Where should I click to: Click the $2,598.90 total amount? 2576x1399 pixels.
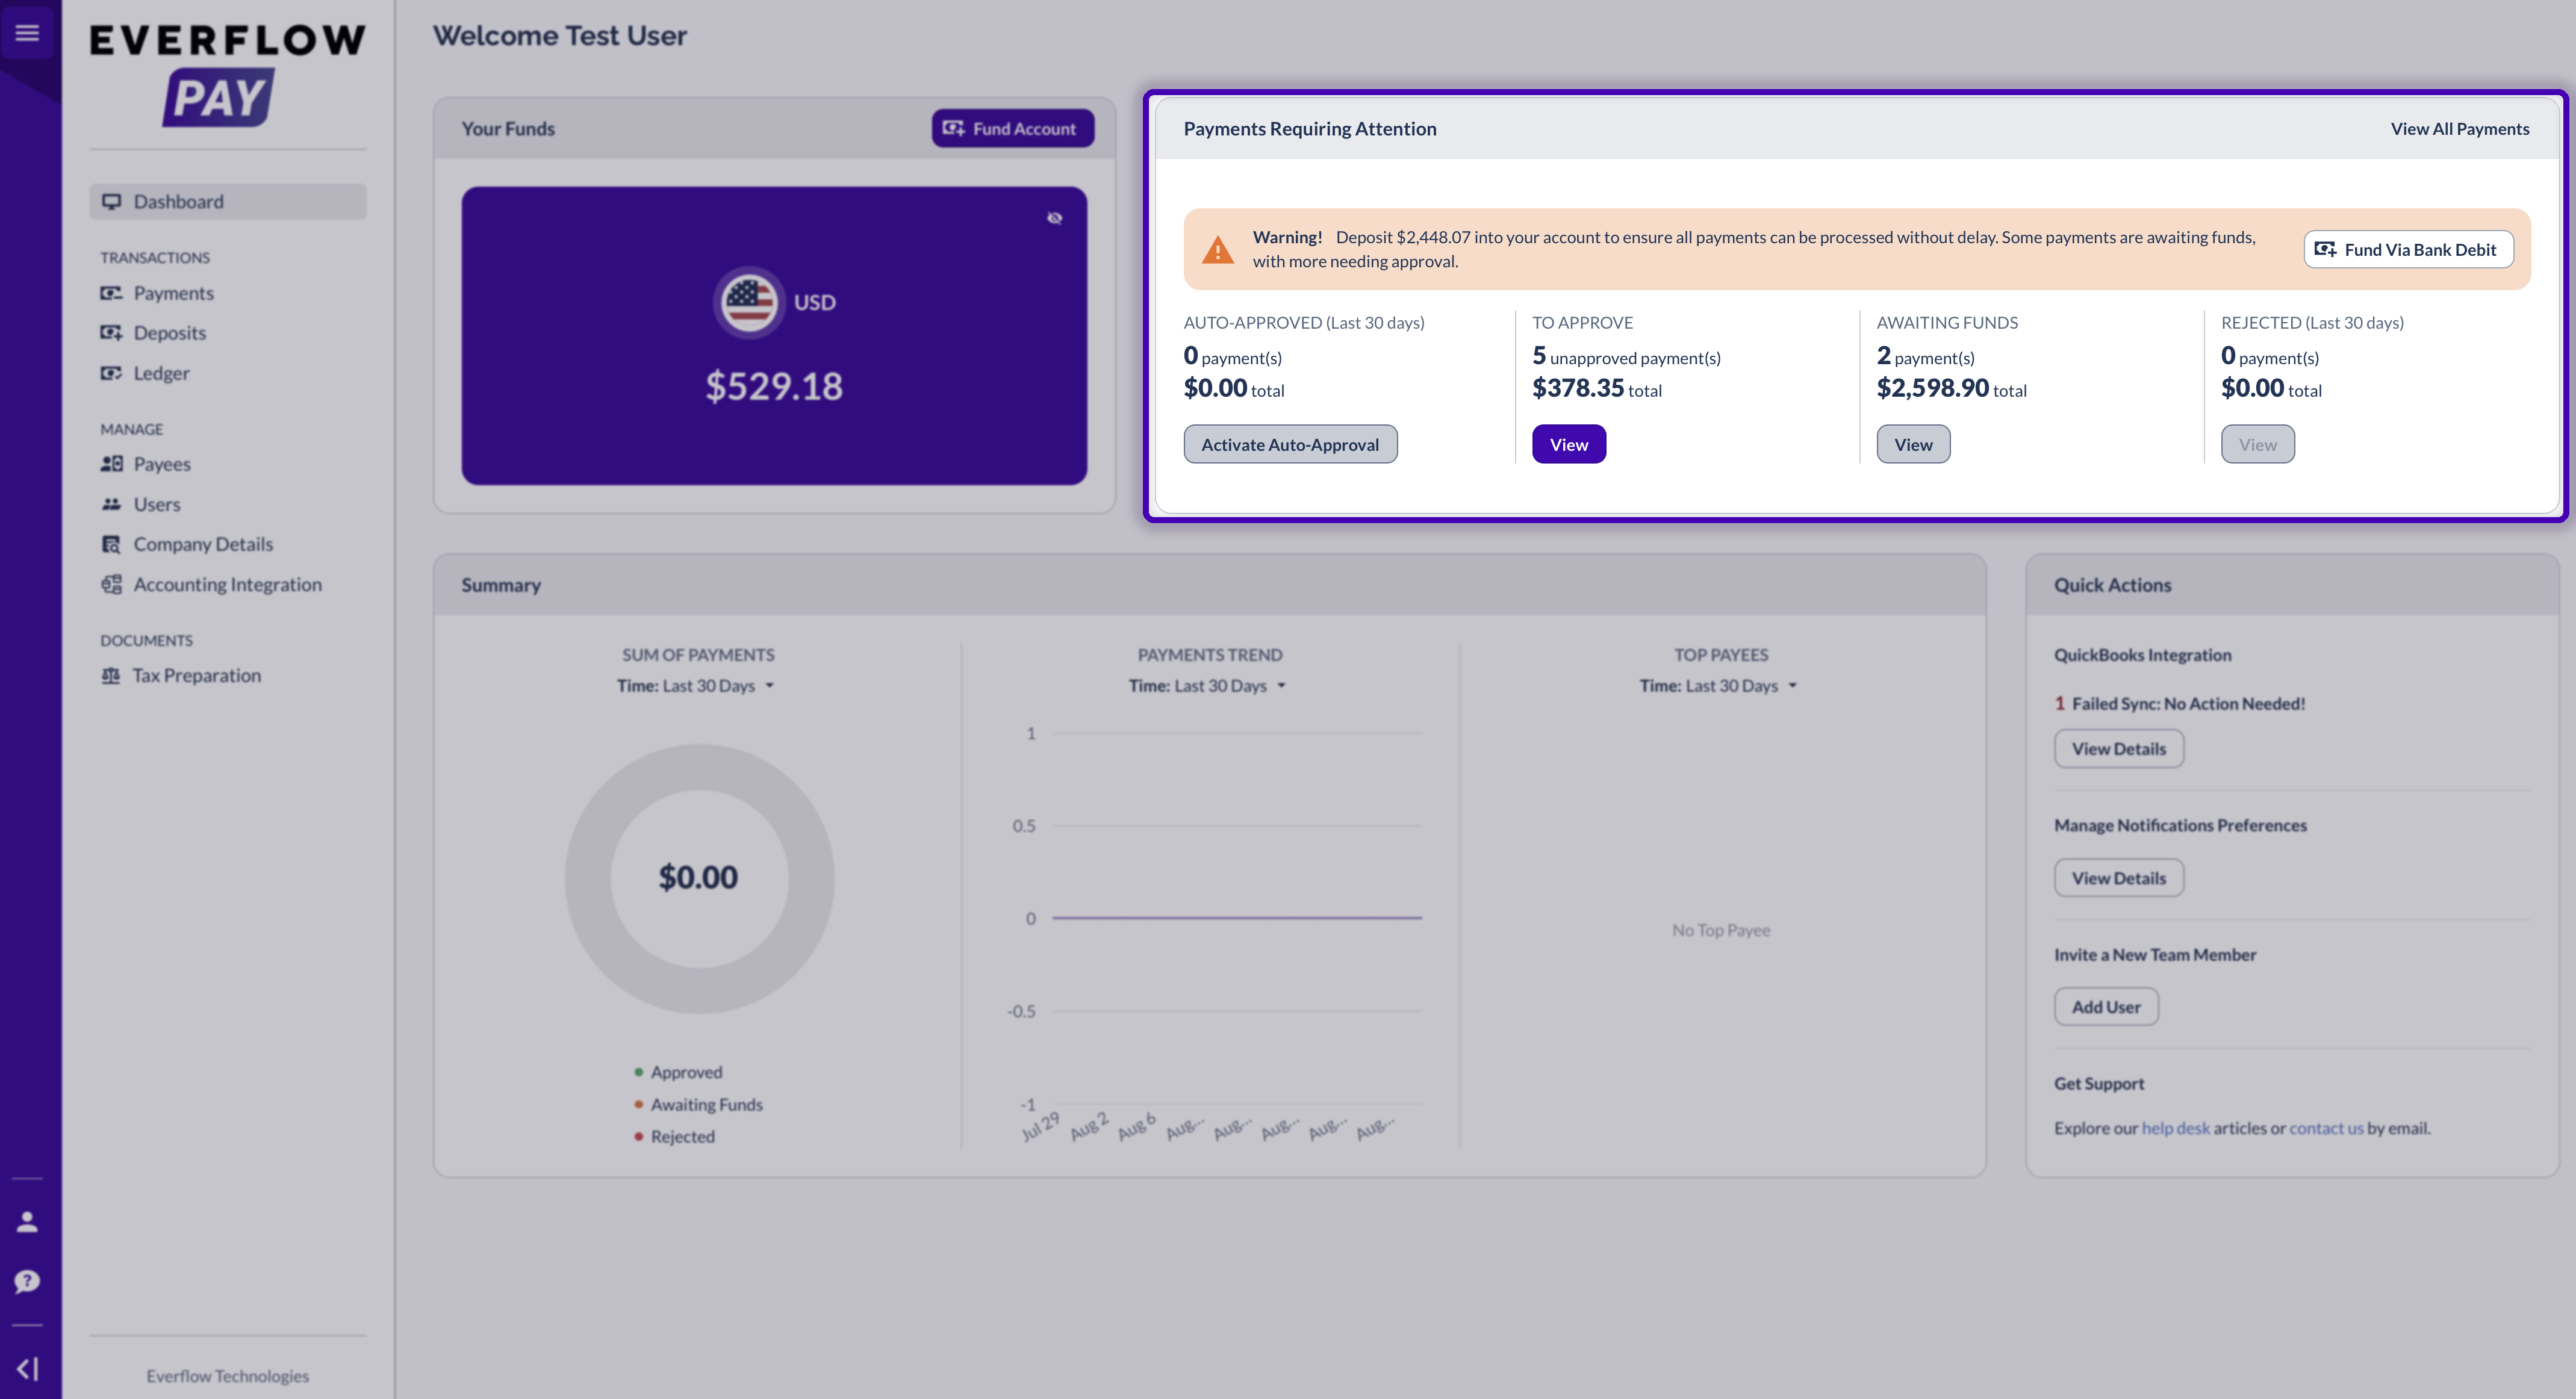[x=1933, y=388]
